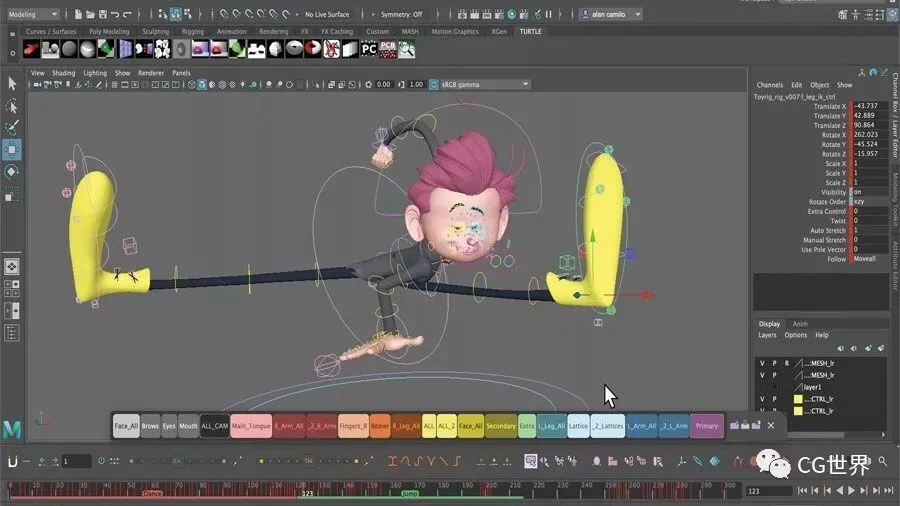The height and width of the screenshot is (506, 900).
Task: Click the PCB shelf icon
Action: 387,49
